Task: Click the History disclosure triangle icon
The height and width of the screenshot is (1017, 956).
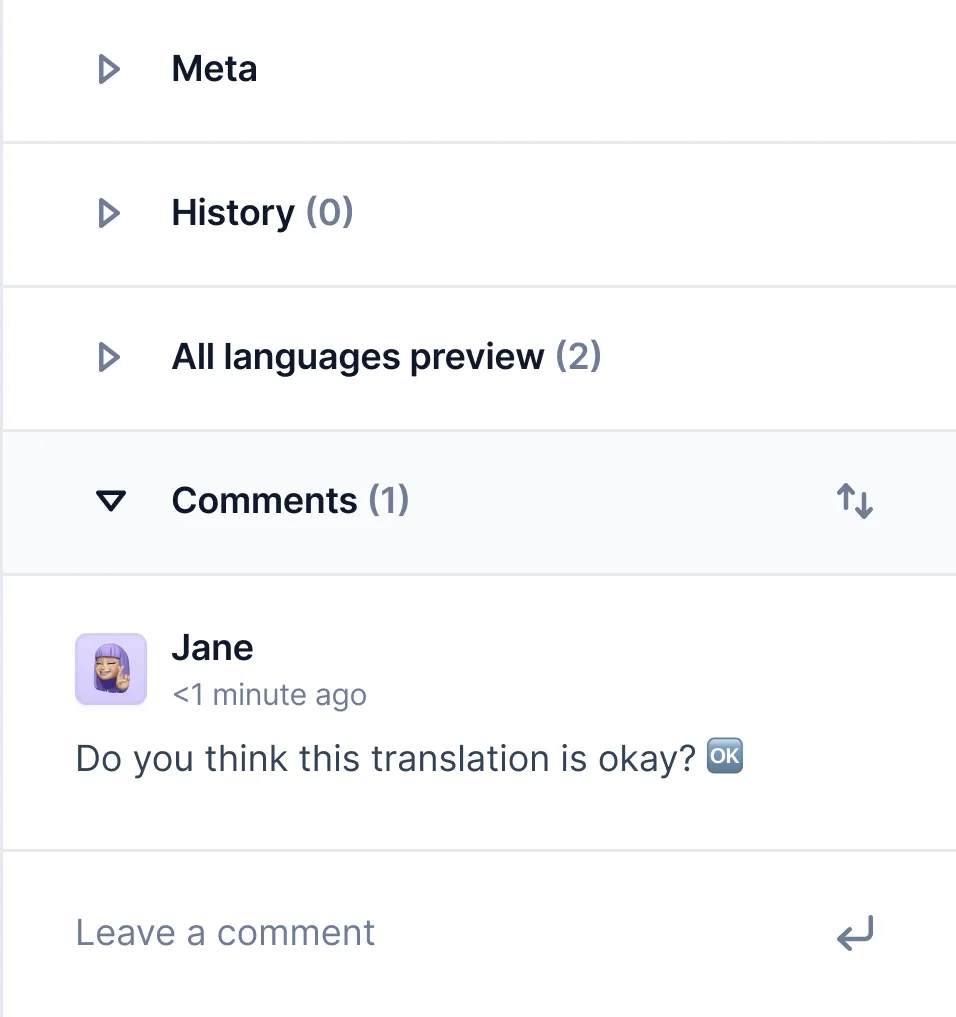Action: pos(109,213)
